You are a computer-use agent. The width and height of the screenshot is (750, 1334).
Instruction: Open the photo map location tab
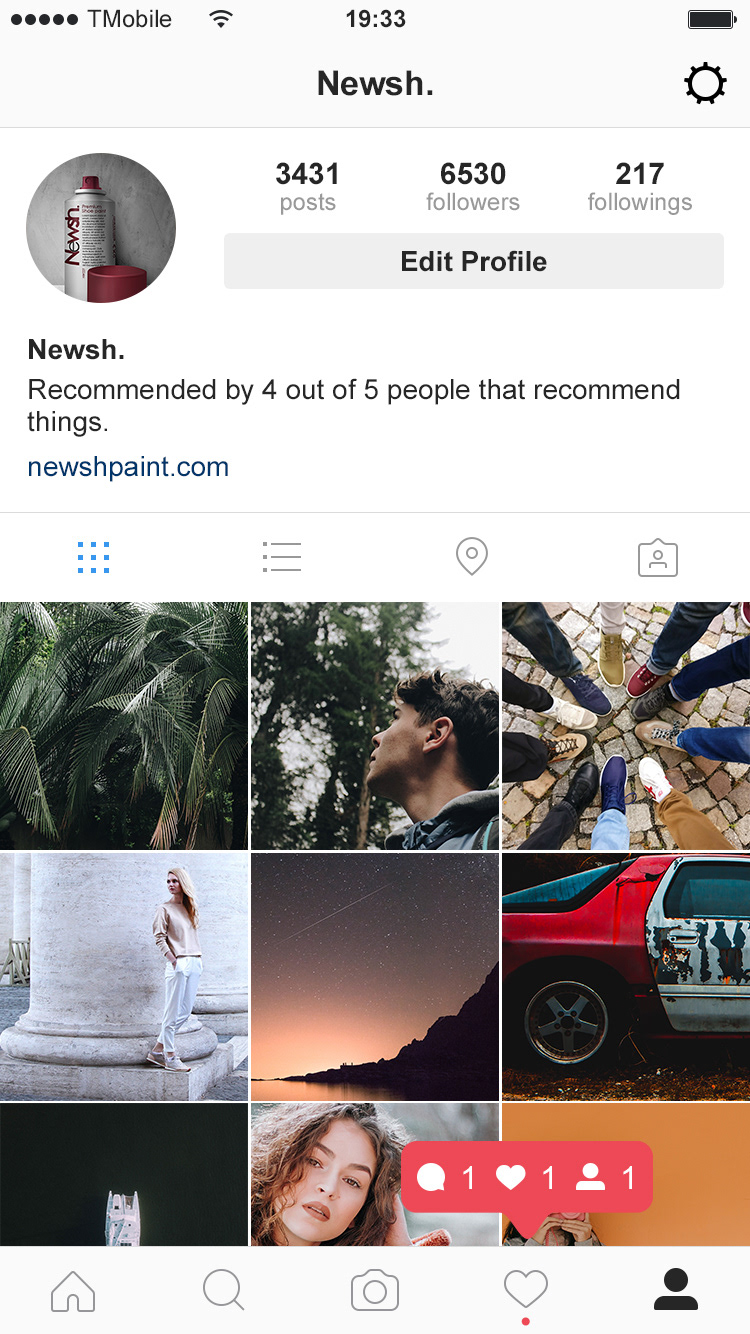(x=471, y=557)
